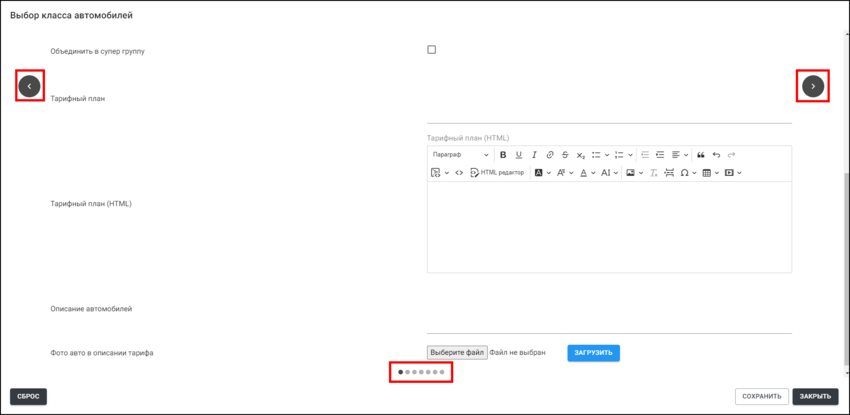Undo the last editor change
Image resolution: width=850 pixels, height=415 pixels.
(716, 155)
